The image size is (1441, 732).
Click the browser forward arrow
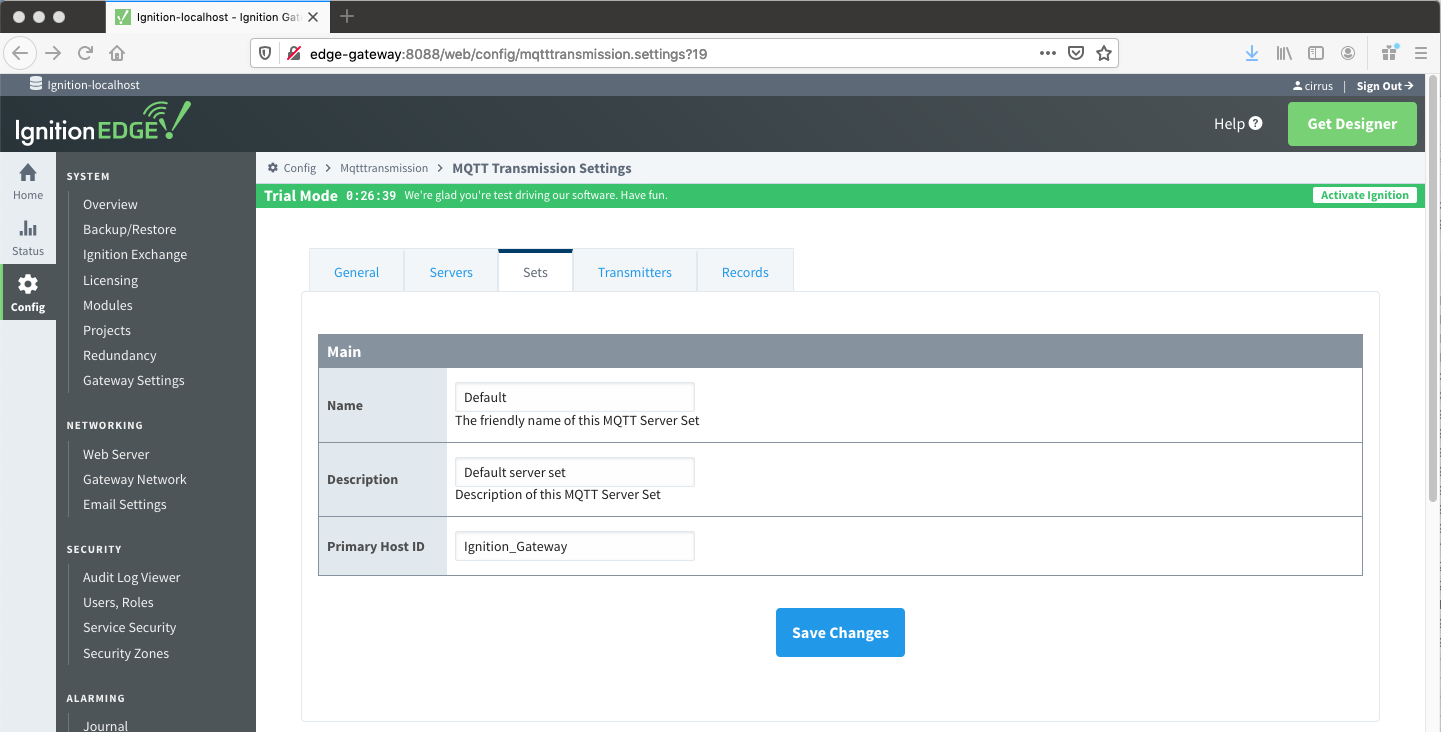pos(54,53)
